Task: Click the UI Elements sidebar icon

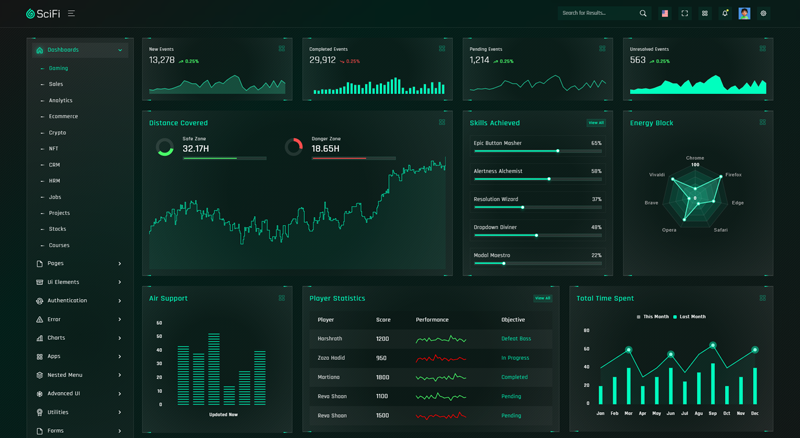Action: pyautogui.click(x=40, y=282)
